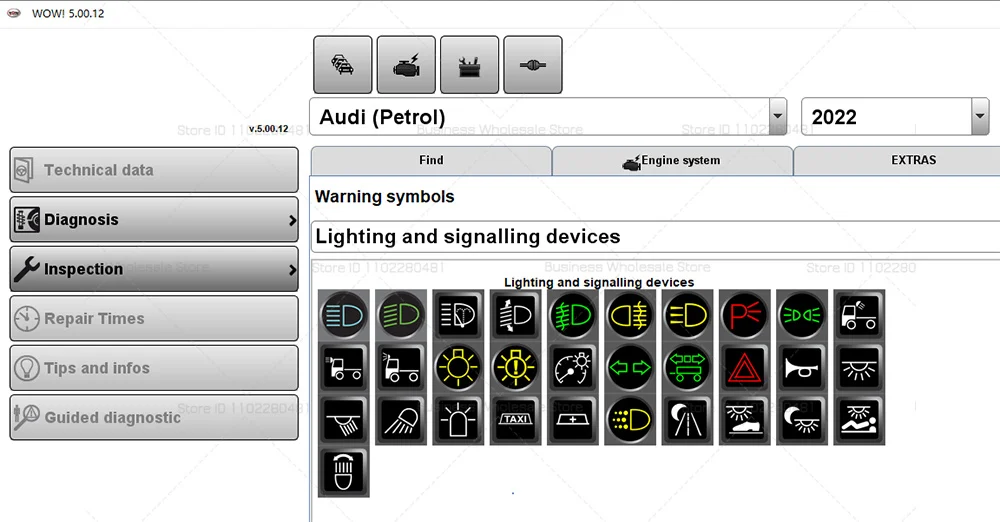Open the headlight washer wiper symbol

click(x=458, y=315)
